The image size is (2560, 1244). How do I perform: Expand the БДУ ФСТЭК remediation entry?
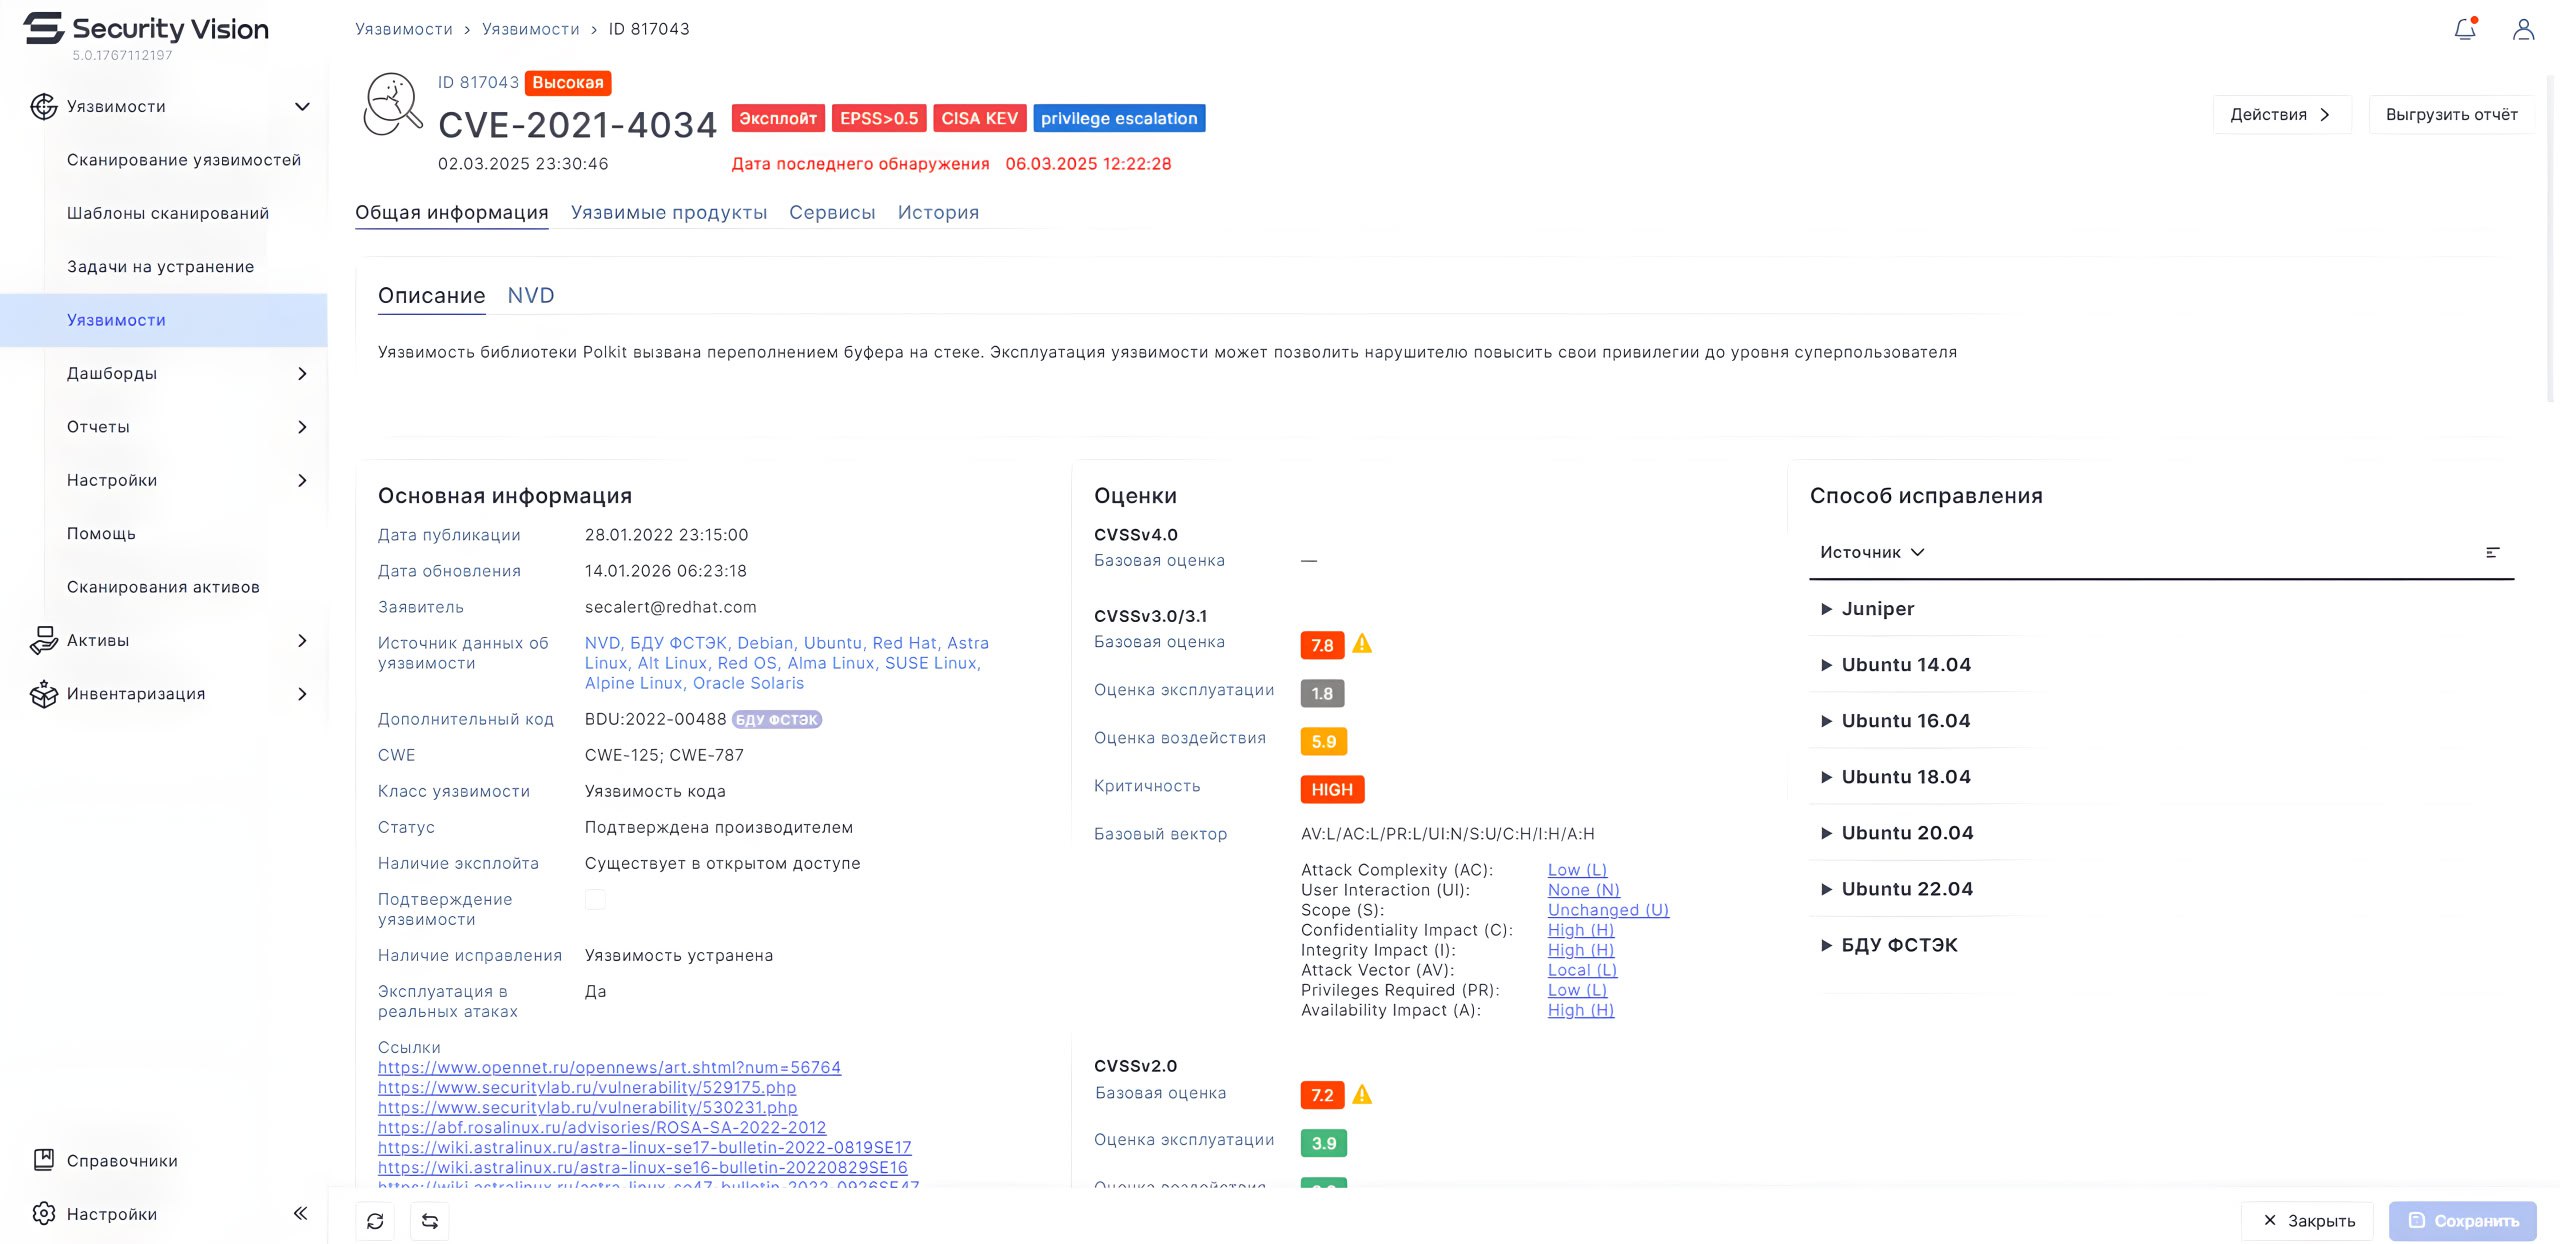(1826, 945)
